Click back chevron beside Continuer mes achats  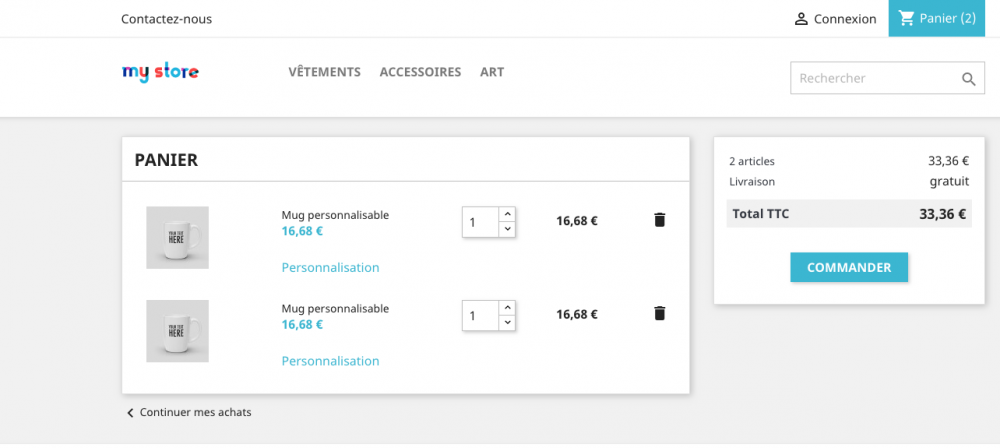[x=130, y=413]
